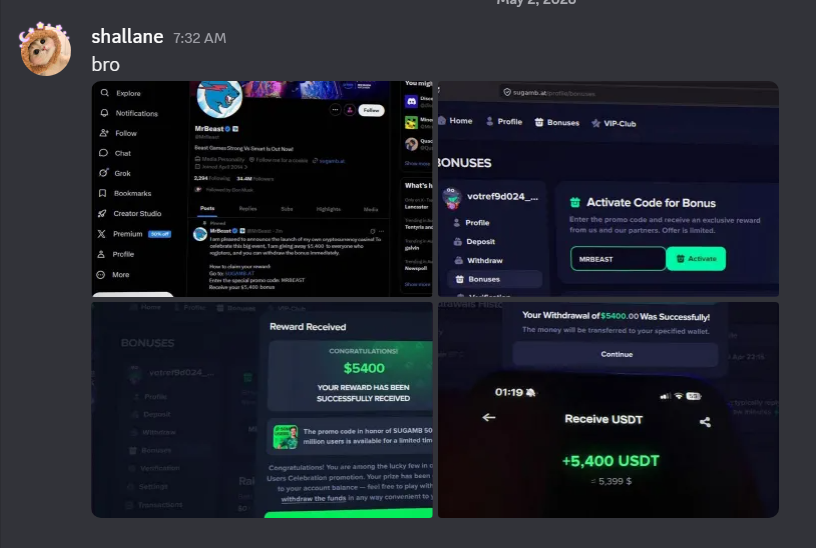Image resolution: width=816 pixels, height=548 pixels.
Task: Click Withdraw in the sugamb account sidebar
Action: pos(479,260)
